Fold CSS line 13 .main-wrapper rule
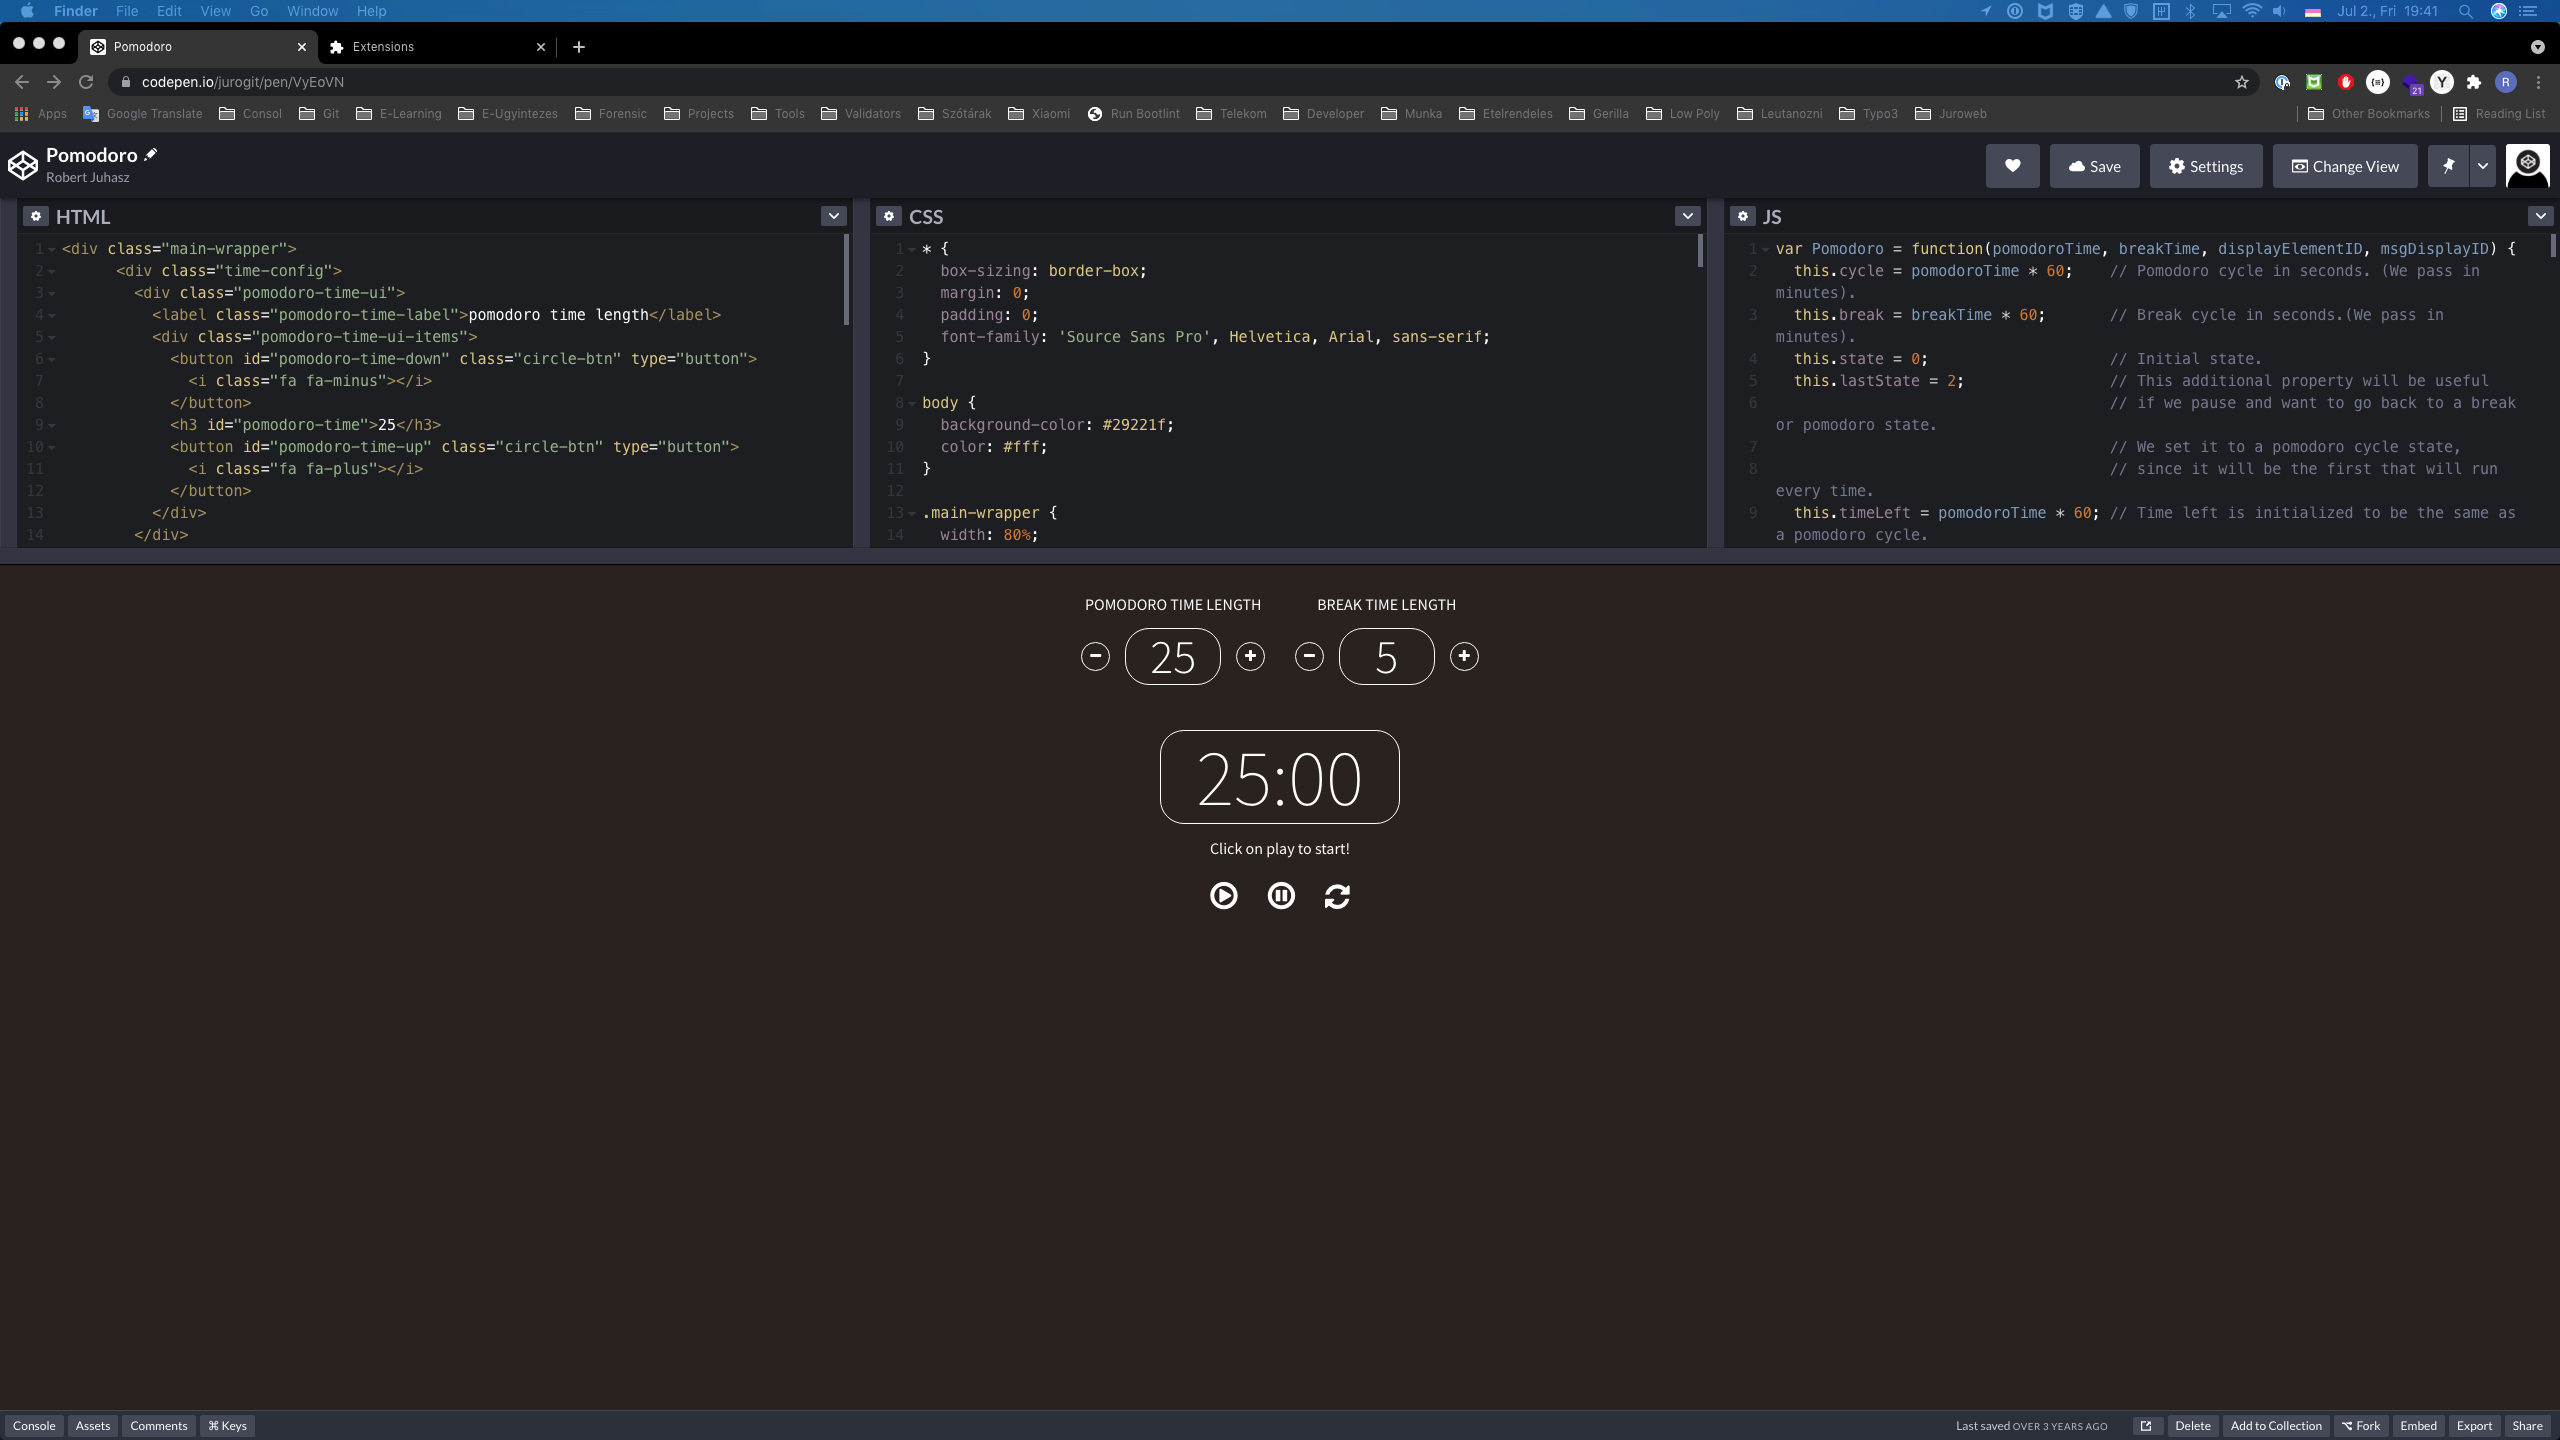Viewport: 2560px width, 1440px height. tap(912, 513)
